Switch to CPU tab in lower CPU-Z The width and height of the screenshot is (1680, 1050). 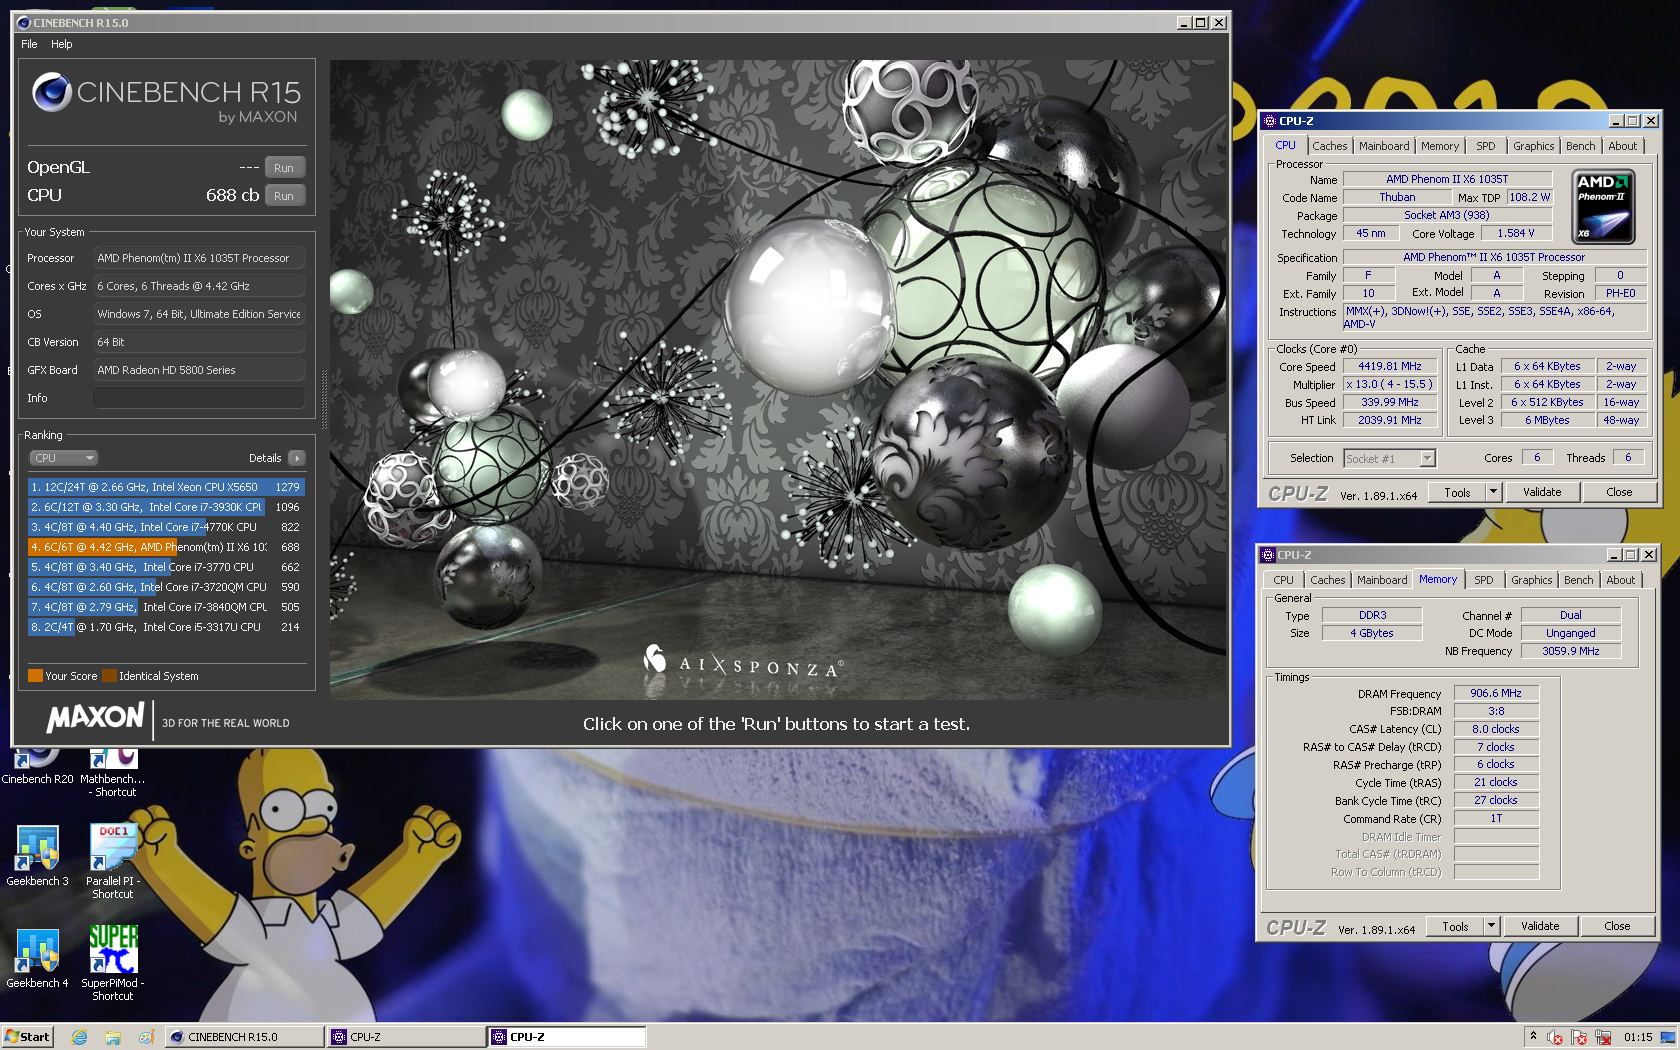click(x=1283, y=580)
